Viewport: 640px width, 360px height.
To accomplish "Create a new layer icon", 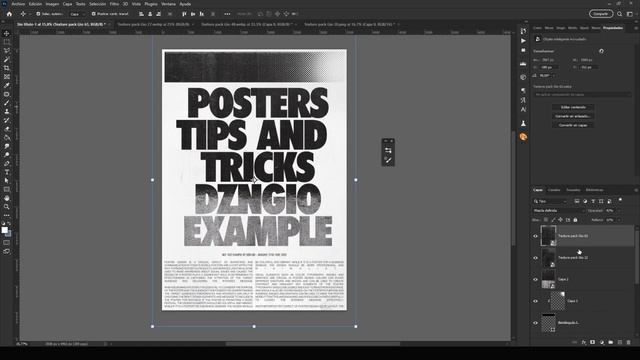I will point(620,342).
